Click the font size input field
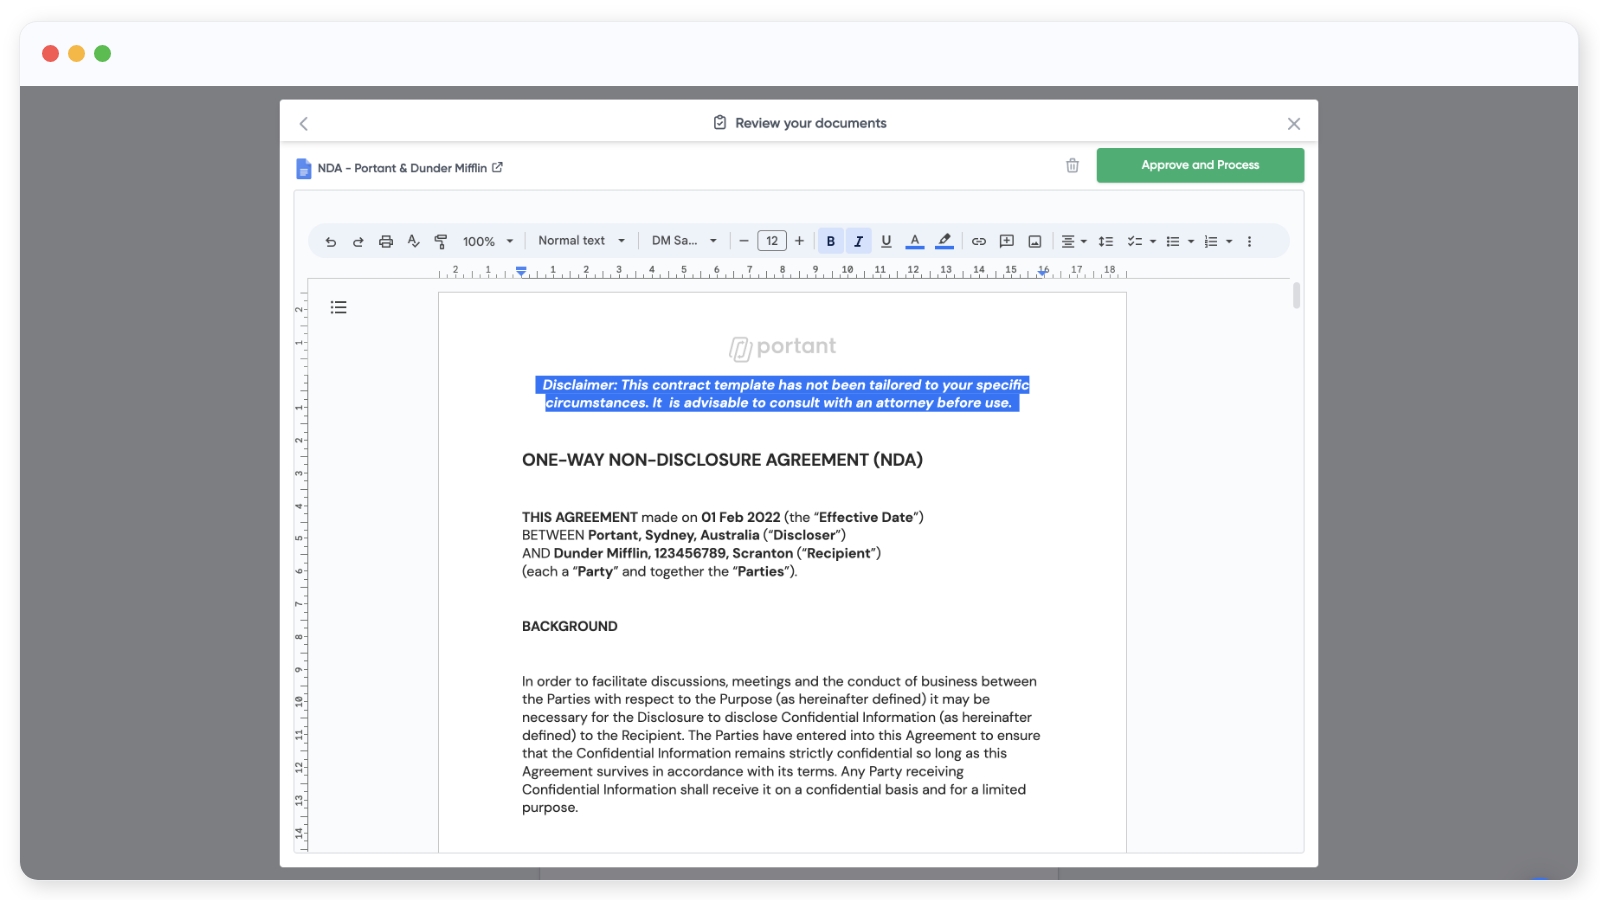 [772, 241]
